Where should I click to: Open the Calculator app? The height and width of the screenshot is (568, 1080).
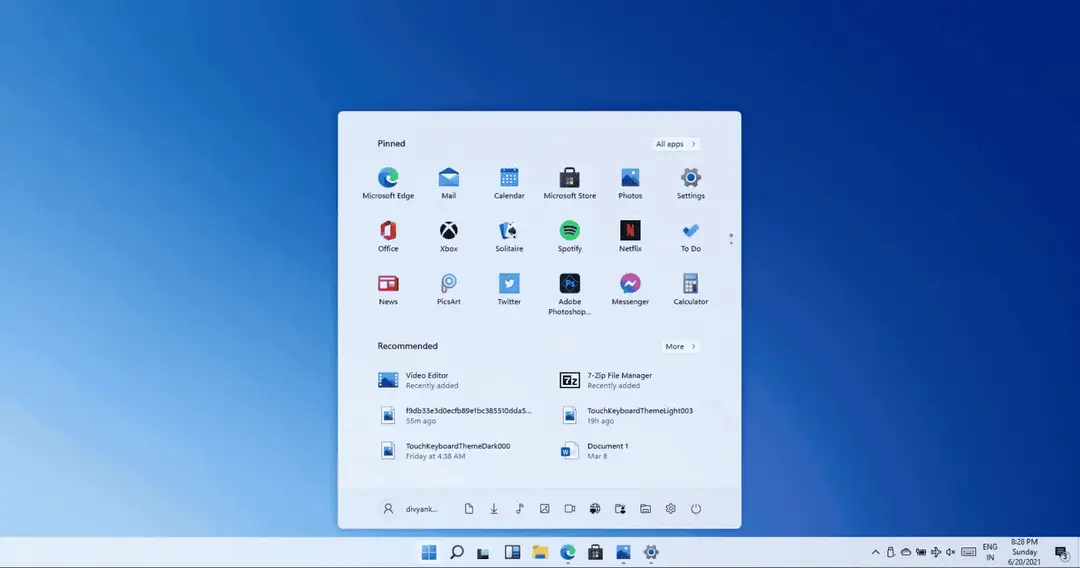click(x=690, y=289)
